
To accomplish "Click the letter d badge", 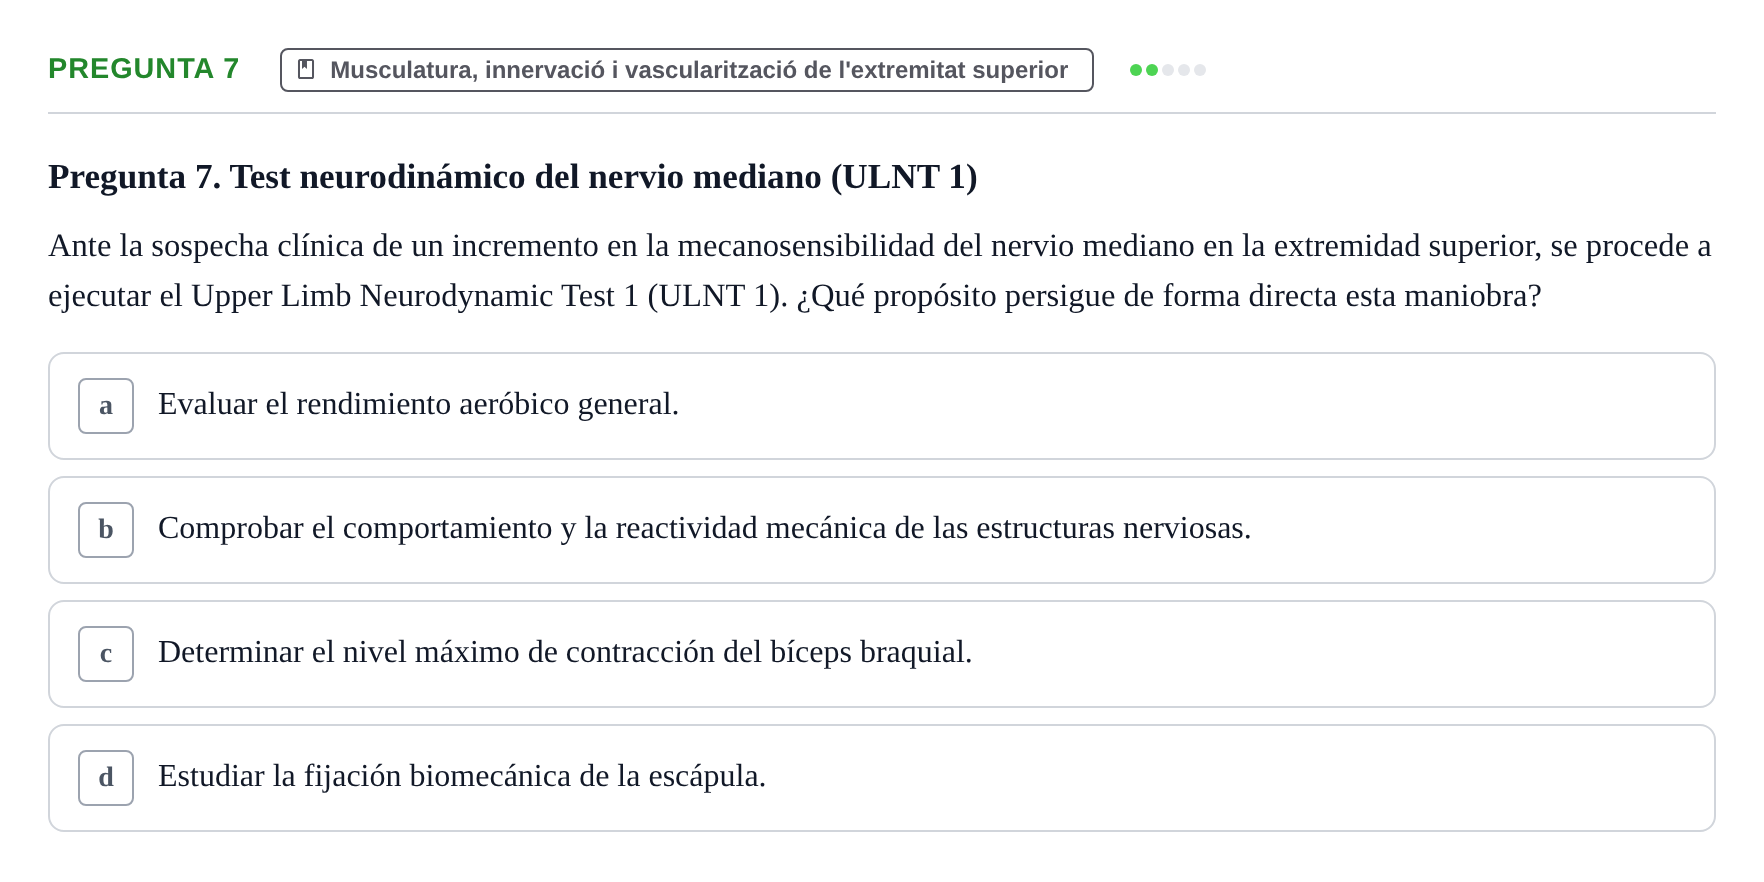I will (x=106, y=778).
